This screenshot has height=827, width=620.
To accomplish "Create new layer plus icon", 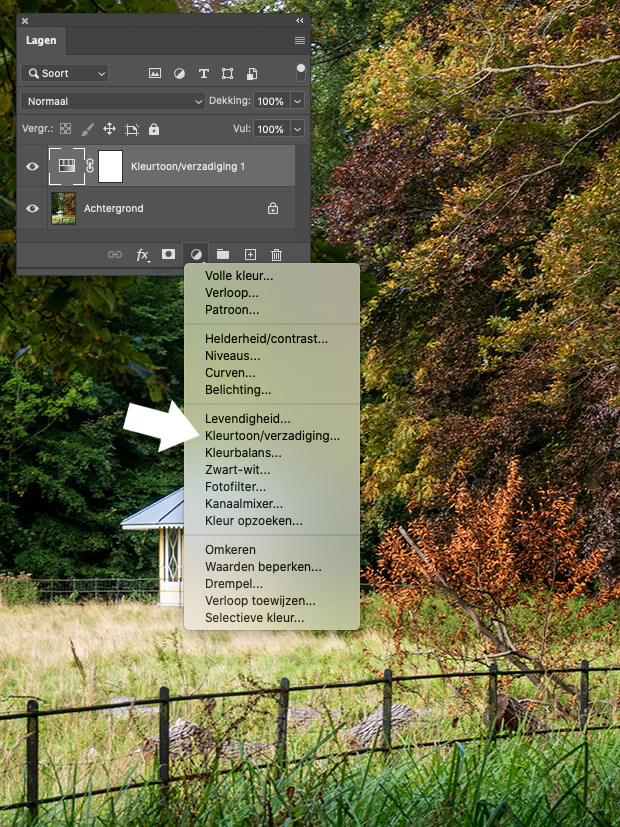I will pyautogui.click(x=250, y=255).
